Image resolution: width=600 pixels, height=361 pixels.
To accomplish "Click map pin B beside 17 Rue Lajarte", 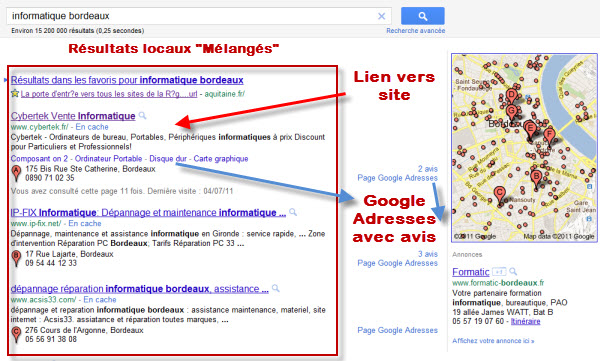I will click(x=16, y=258).
